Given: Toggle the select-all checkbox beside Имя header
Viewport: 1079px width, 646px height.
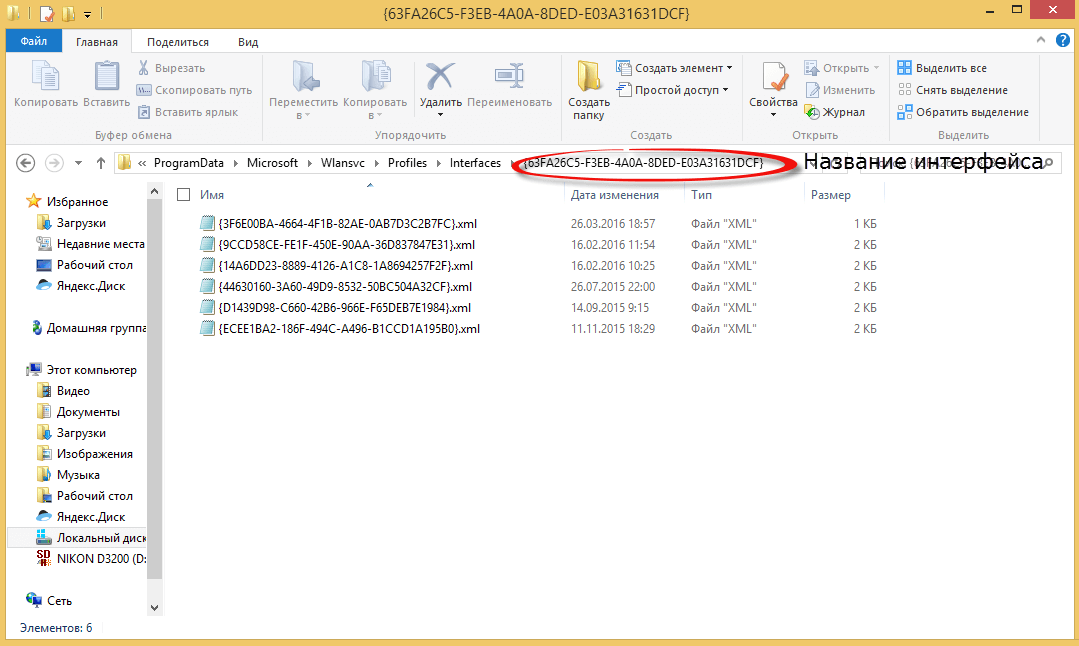Looking at the screenshot, I should pos(183,195).
